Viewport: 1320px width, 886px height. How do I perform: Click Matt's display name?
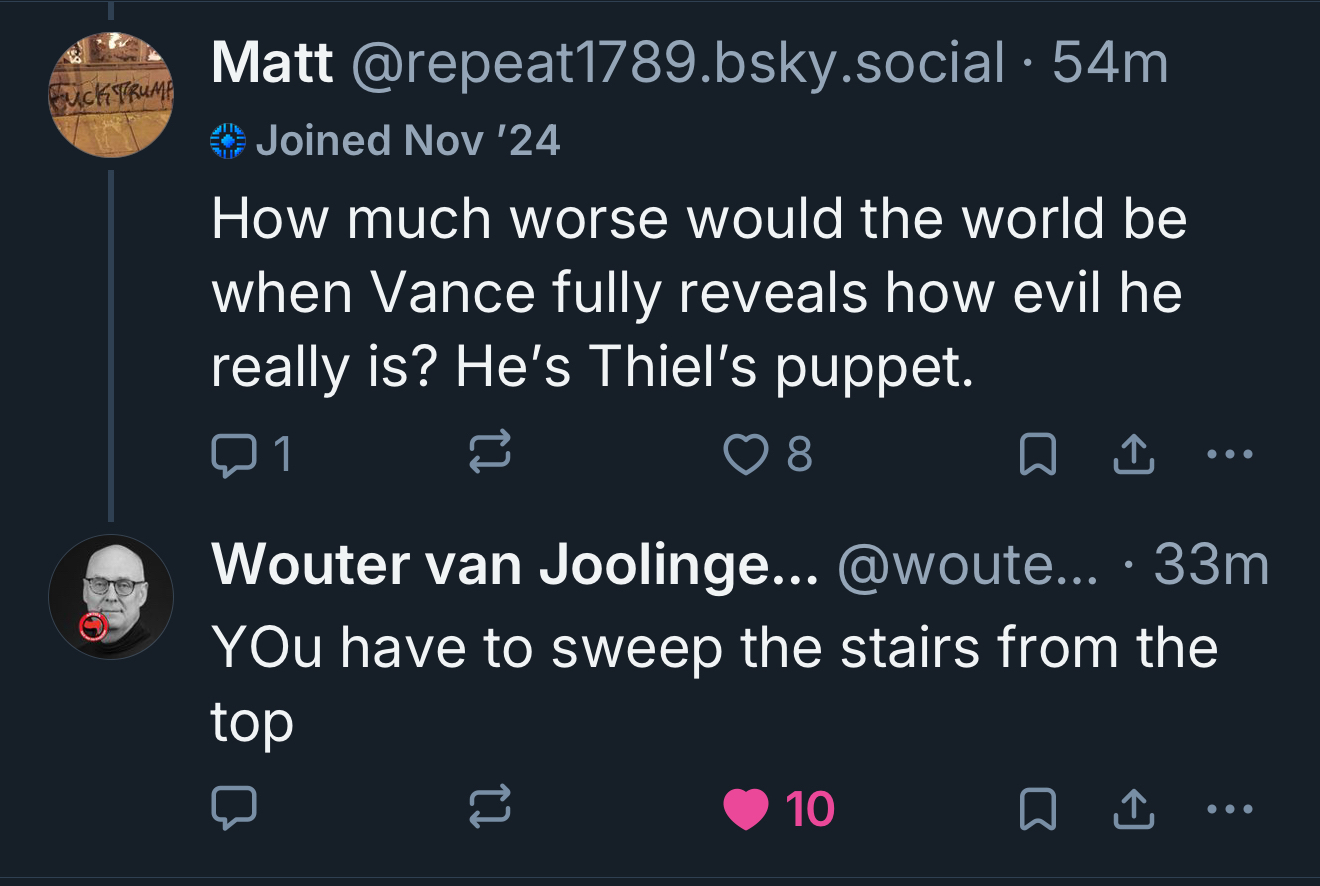coord(272,64)
